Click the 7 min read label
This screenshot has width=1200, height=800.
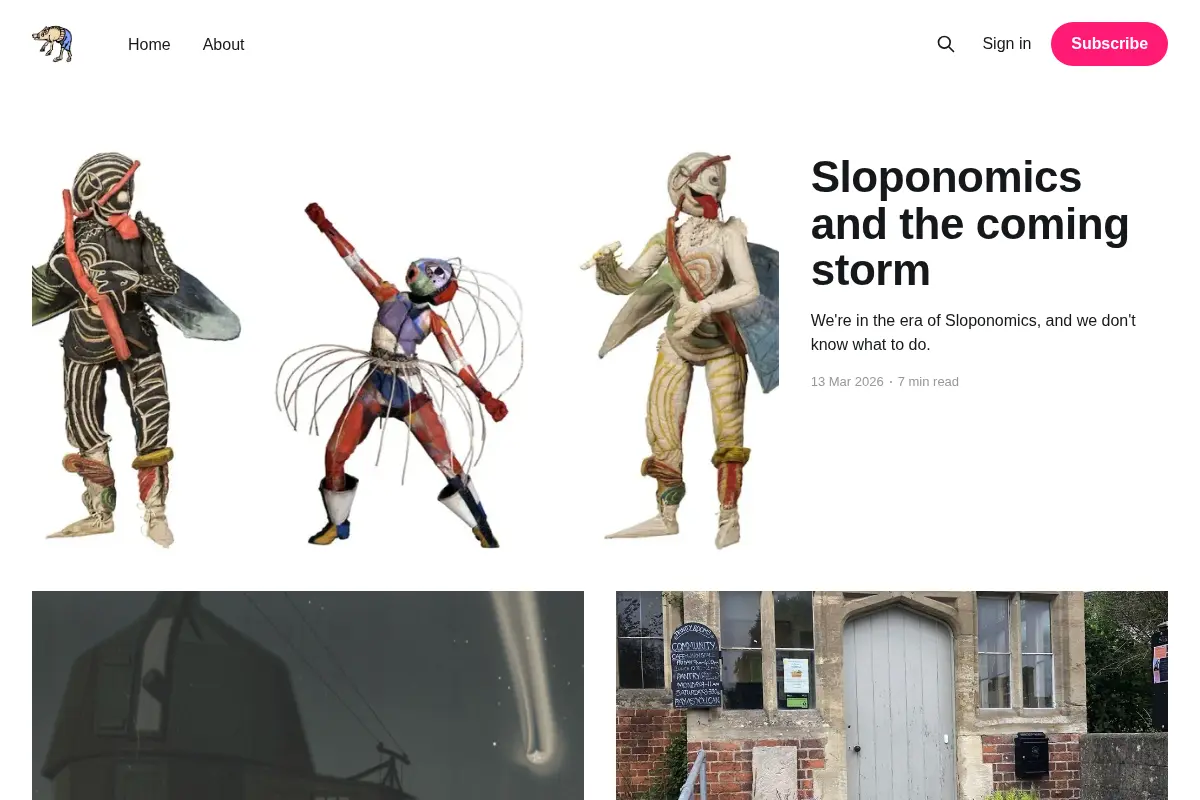(928, 382)
